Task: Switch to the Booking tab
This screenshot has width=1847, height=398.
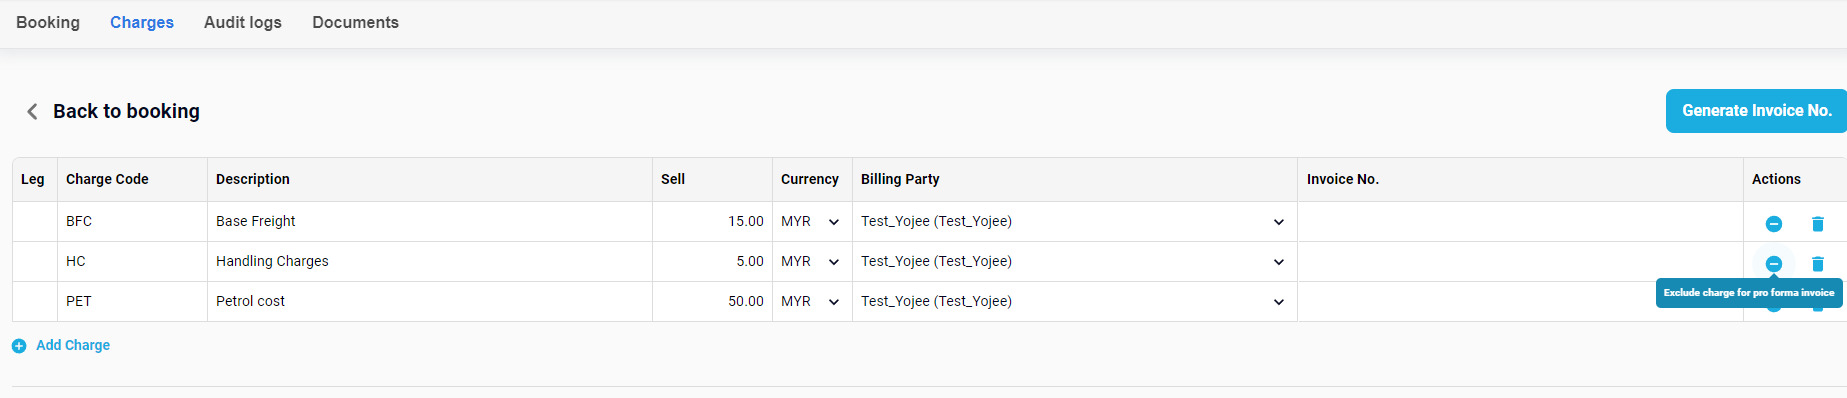Action: coord(48,22)
